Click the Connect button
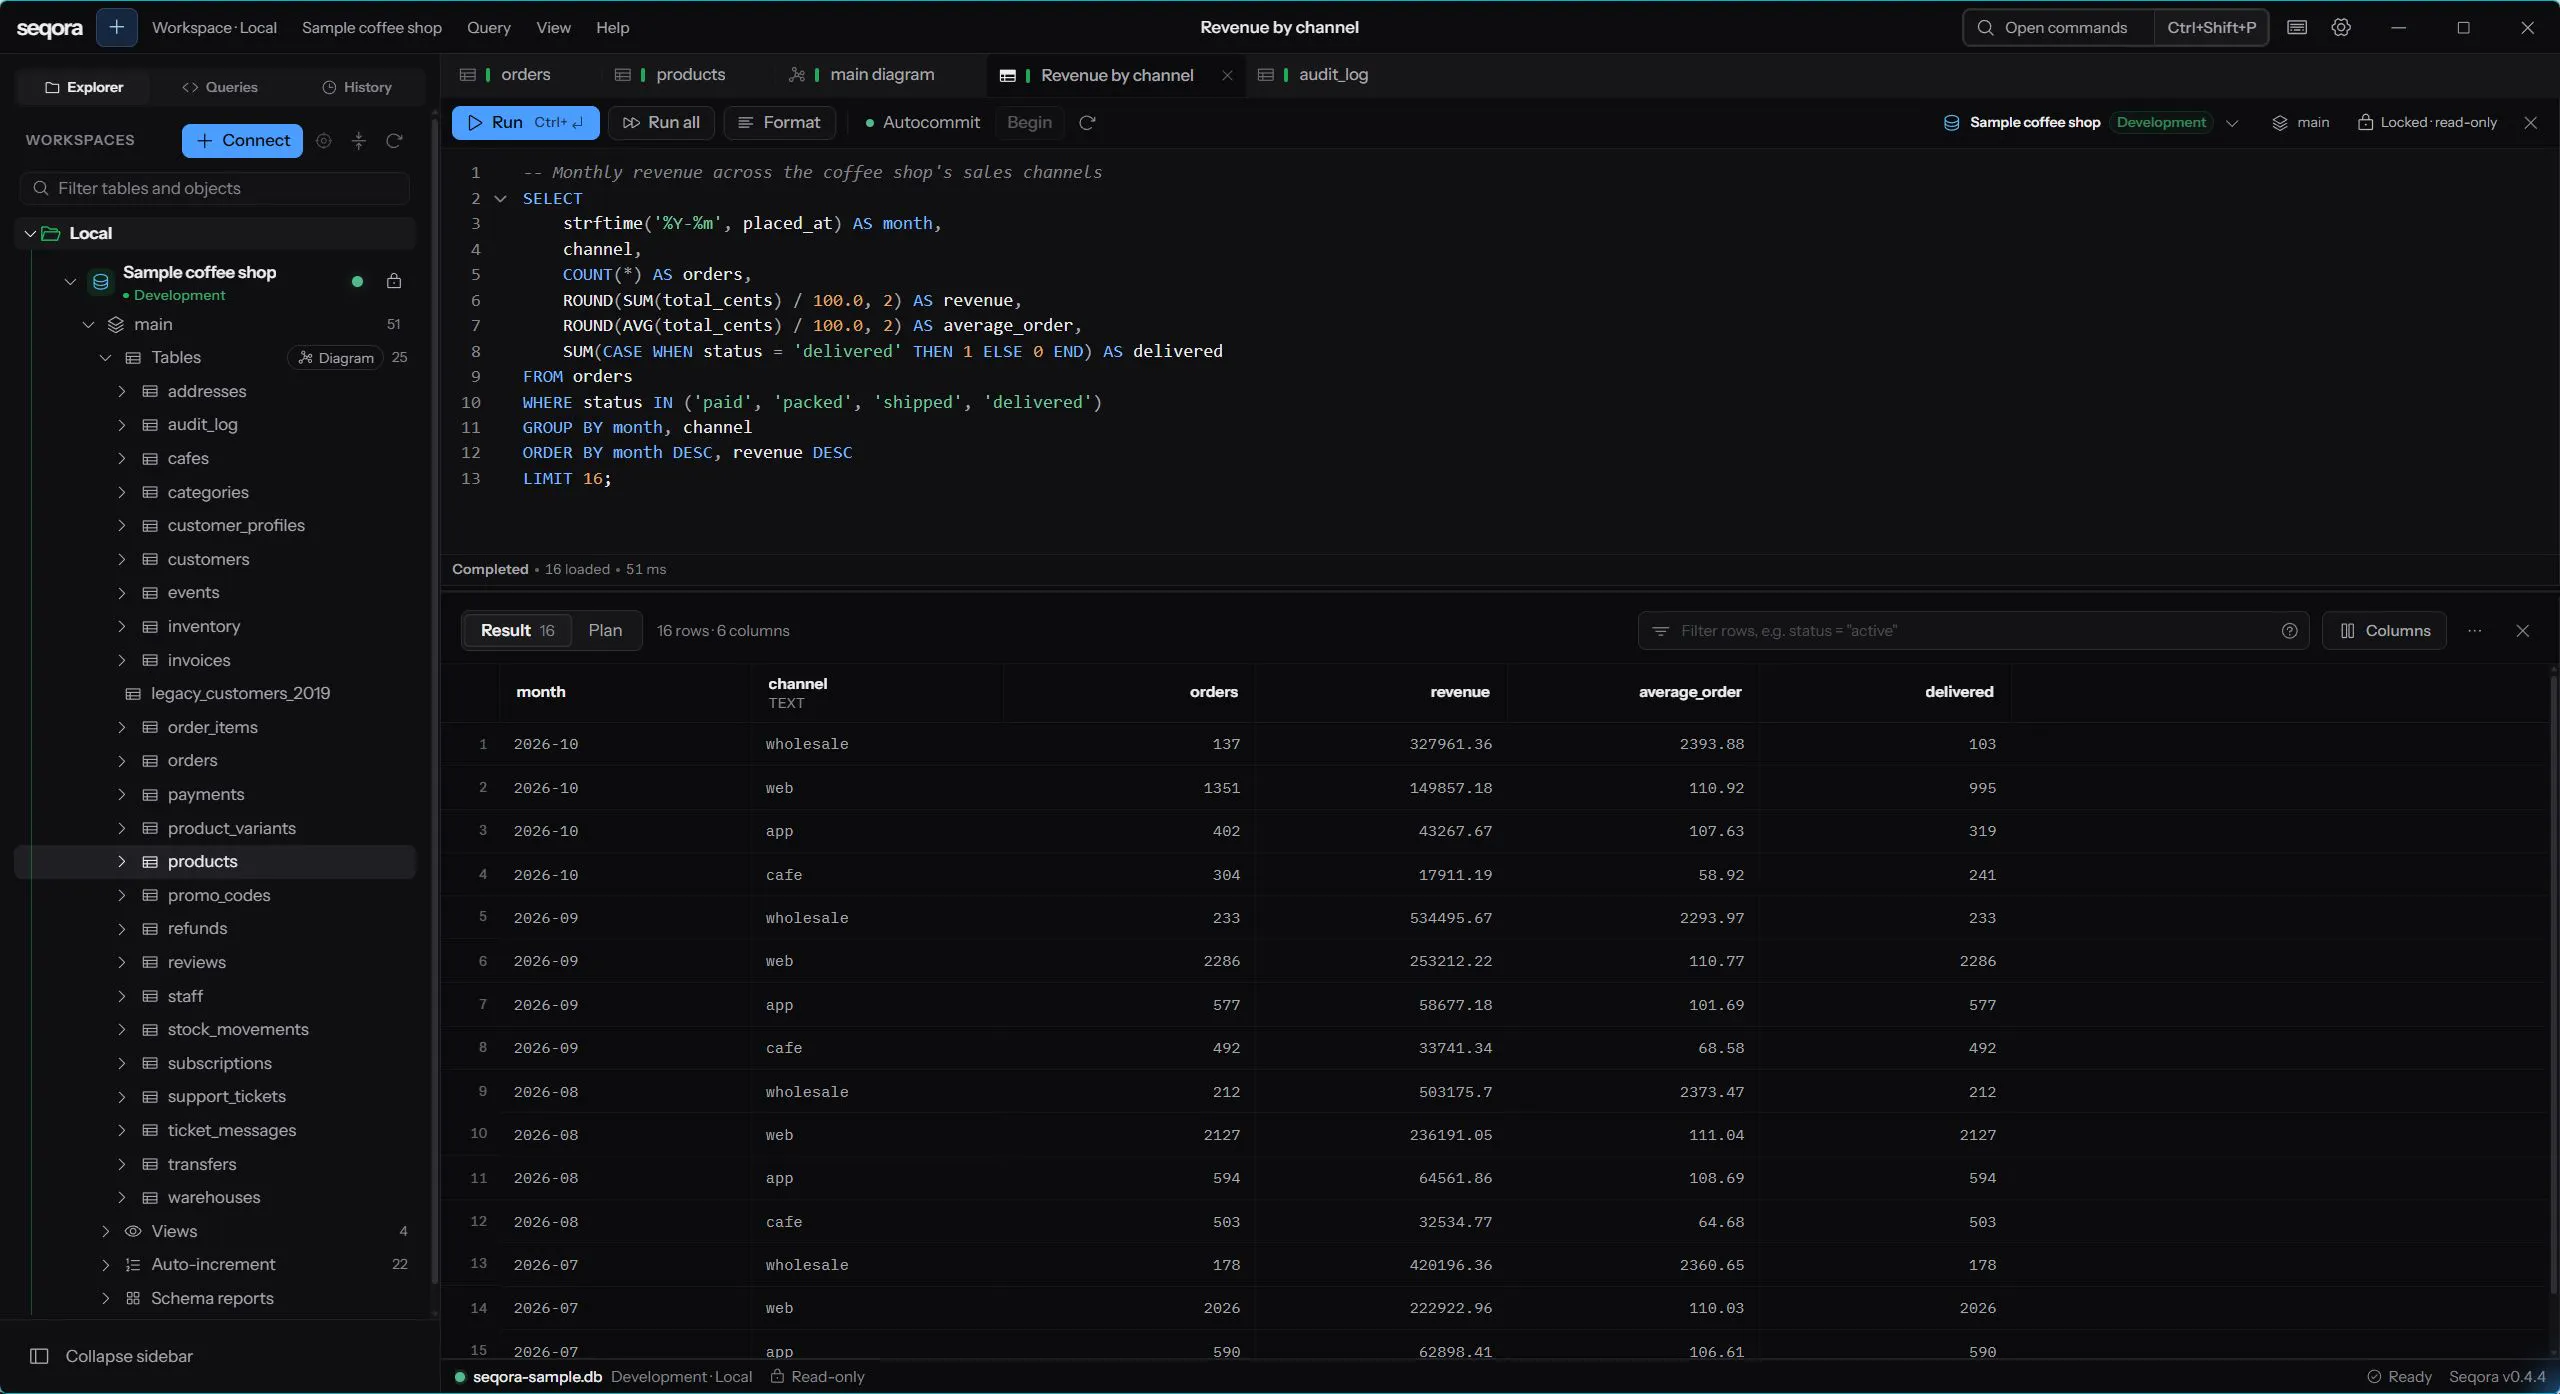Viewport: 2560px width, 1394px height. 242,141
